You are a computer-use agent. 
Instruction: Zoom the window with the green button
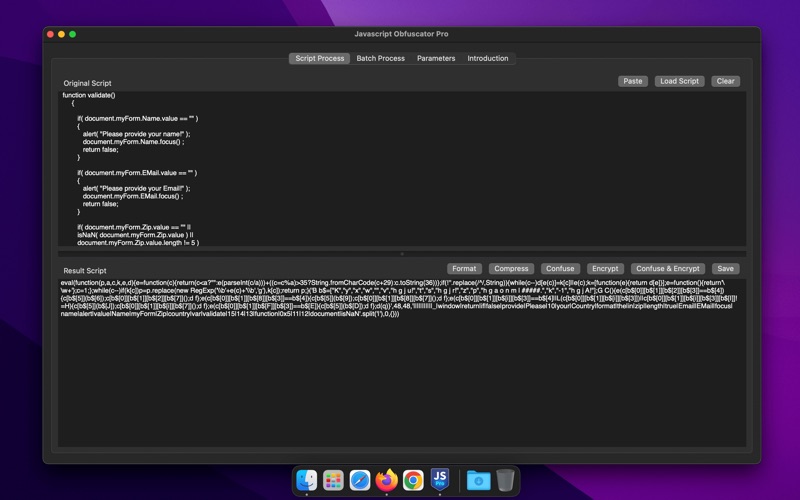click(x=72, y=34)
